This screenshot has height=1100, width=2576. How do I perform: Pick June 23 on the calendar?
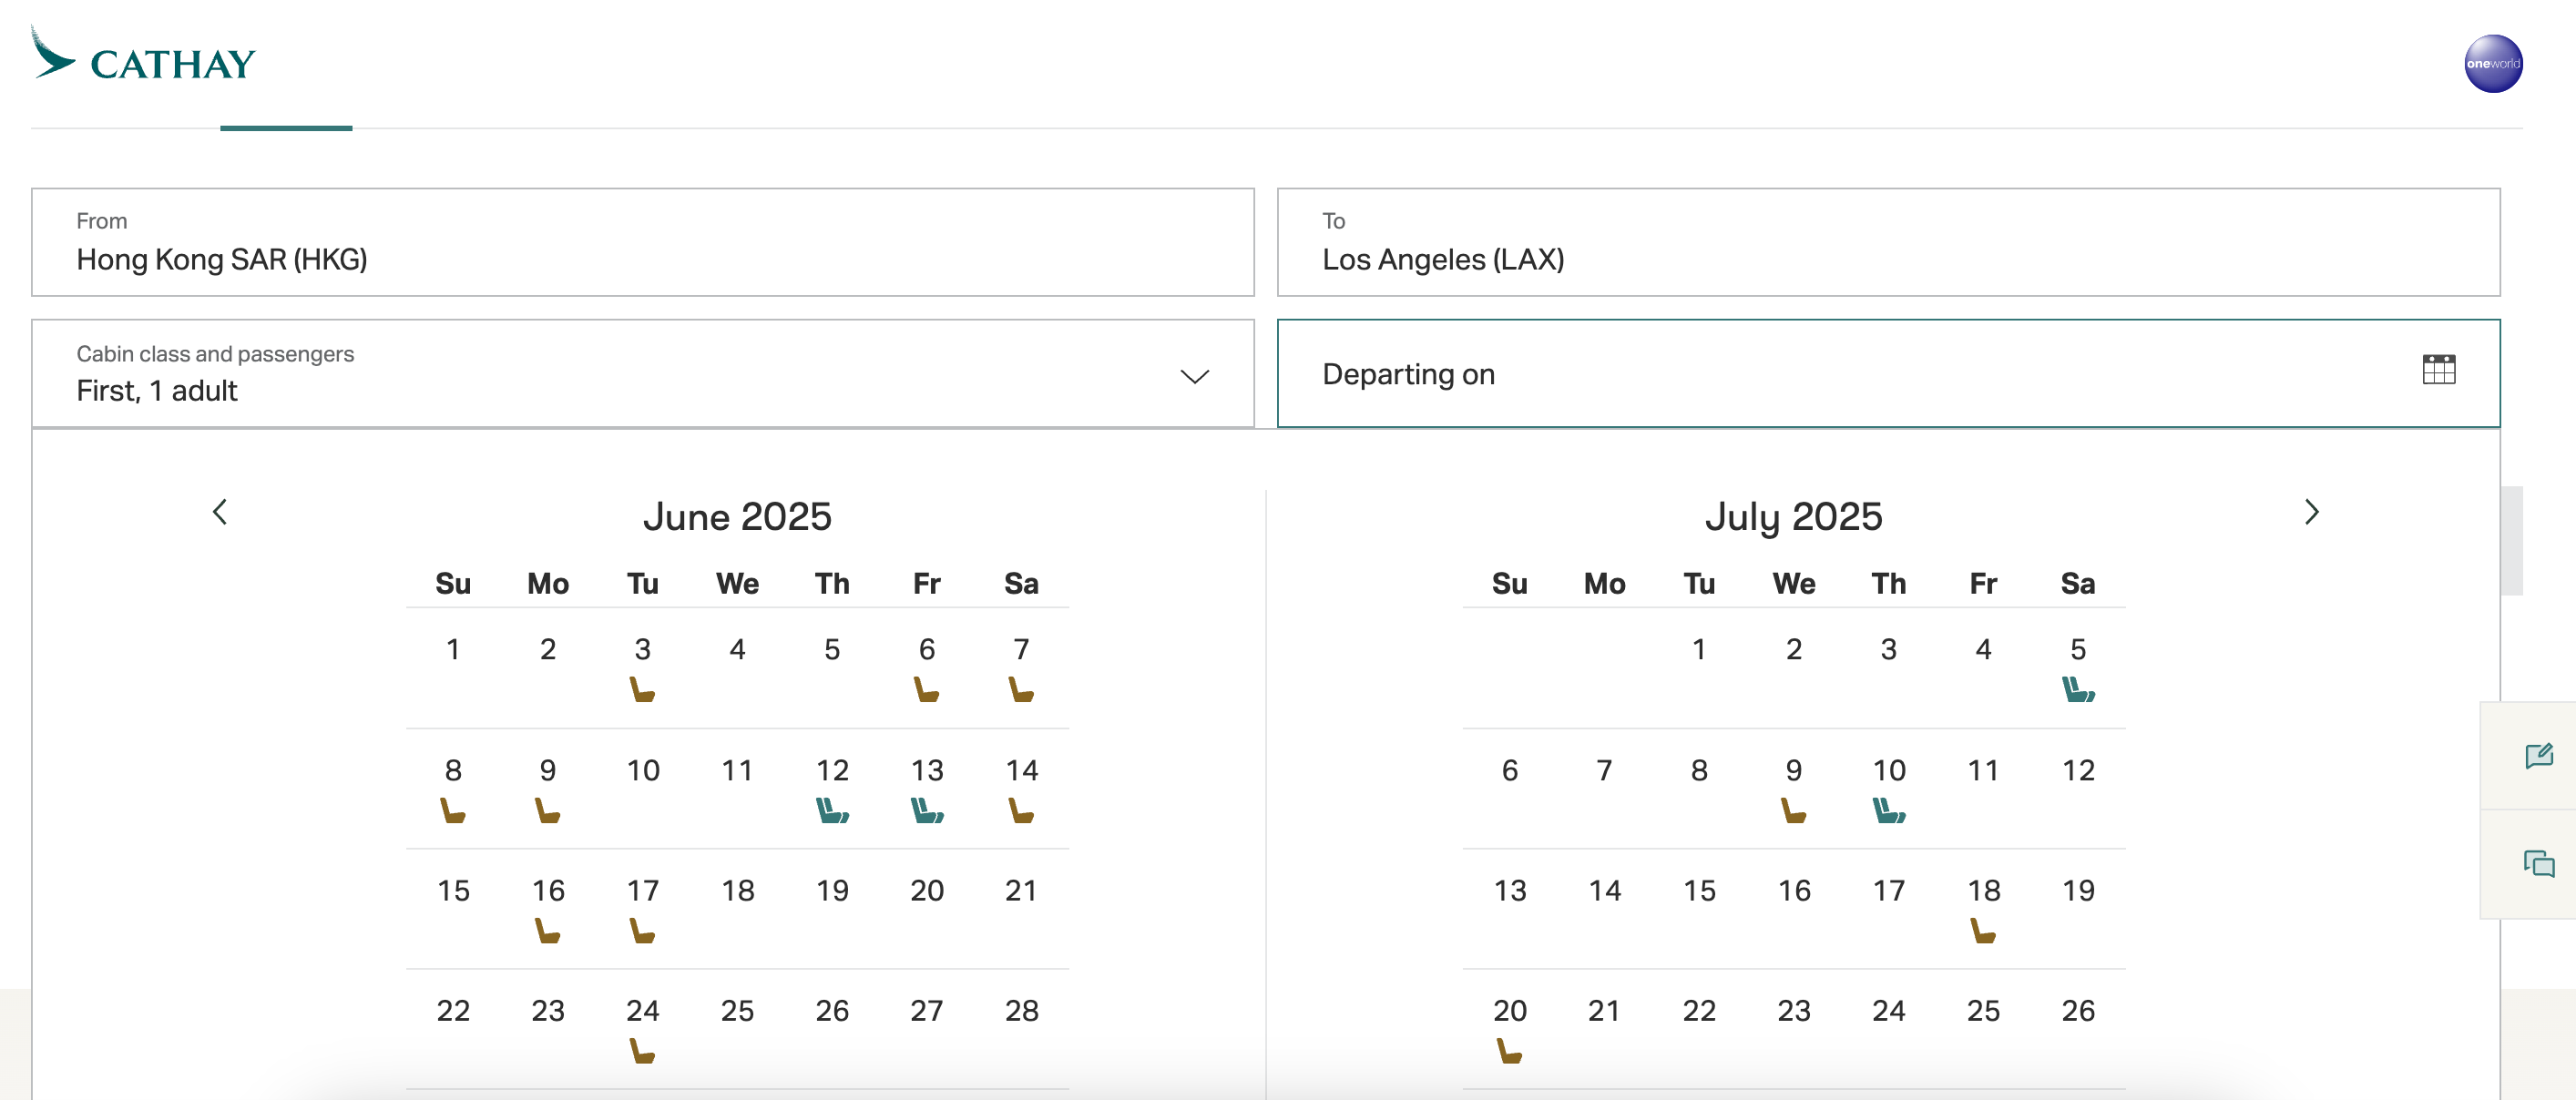[x=547, y=1010]
